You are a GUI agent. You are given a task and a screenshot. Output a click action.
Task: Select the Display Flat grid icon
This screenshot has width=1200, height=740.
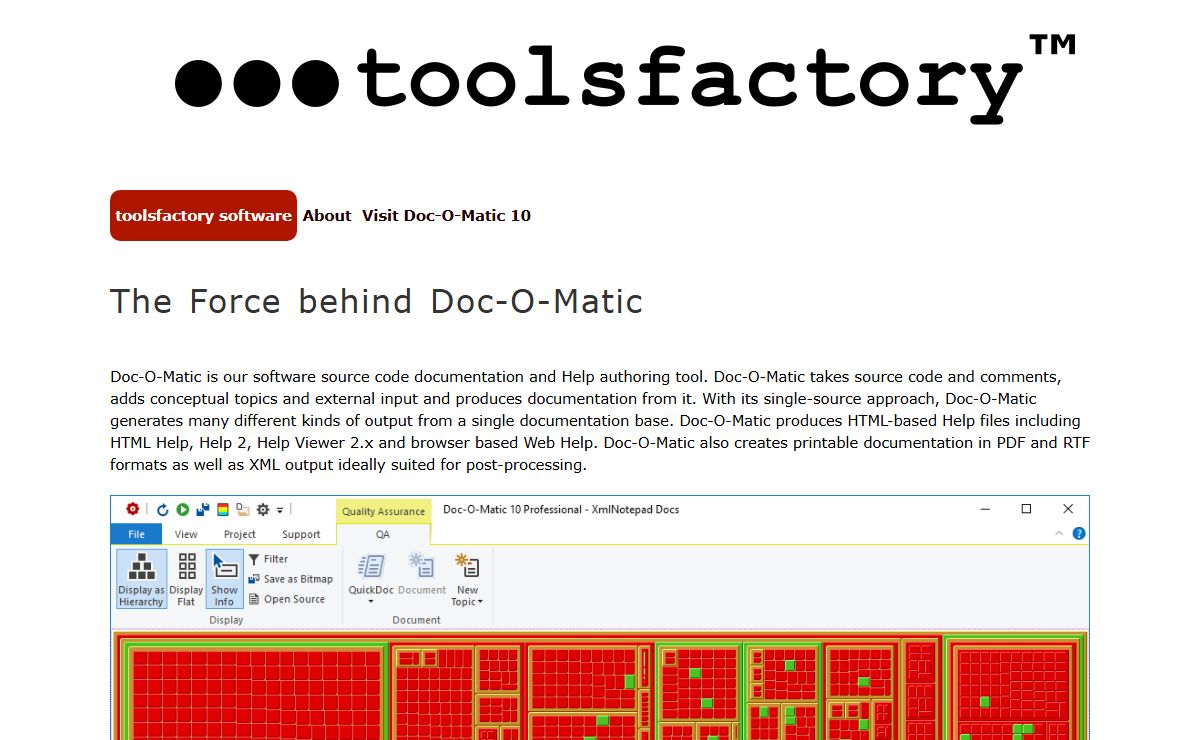[187, 579]
